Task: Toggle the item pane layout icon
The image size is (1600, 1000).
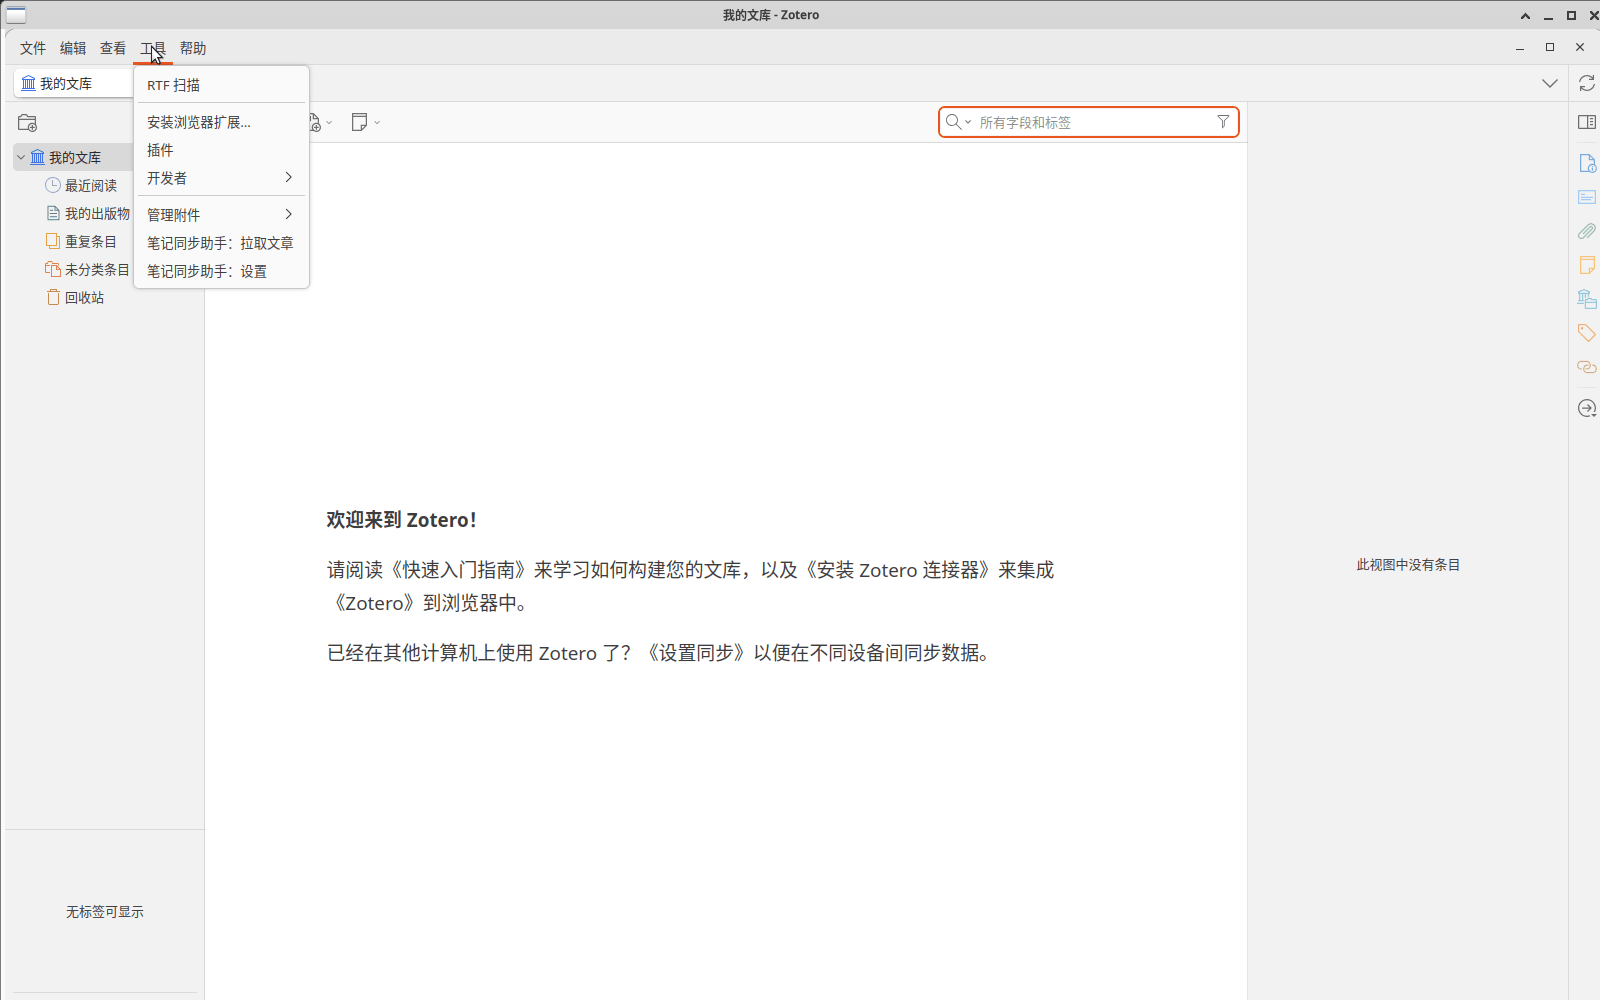Action: (1586, 122)
